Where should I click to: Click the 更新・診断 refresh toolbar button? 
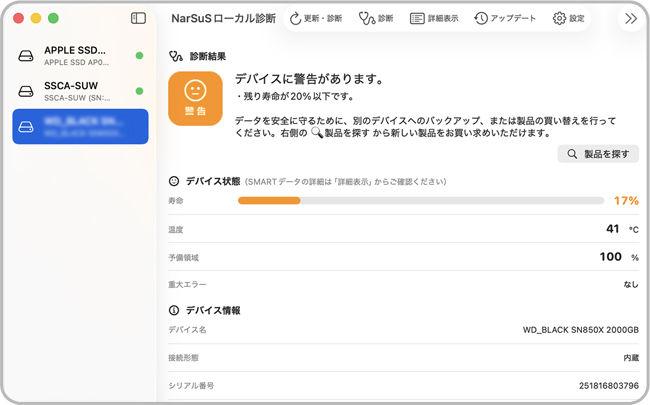pyautogui.click(x=316, y=18)
